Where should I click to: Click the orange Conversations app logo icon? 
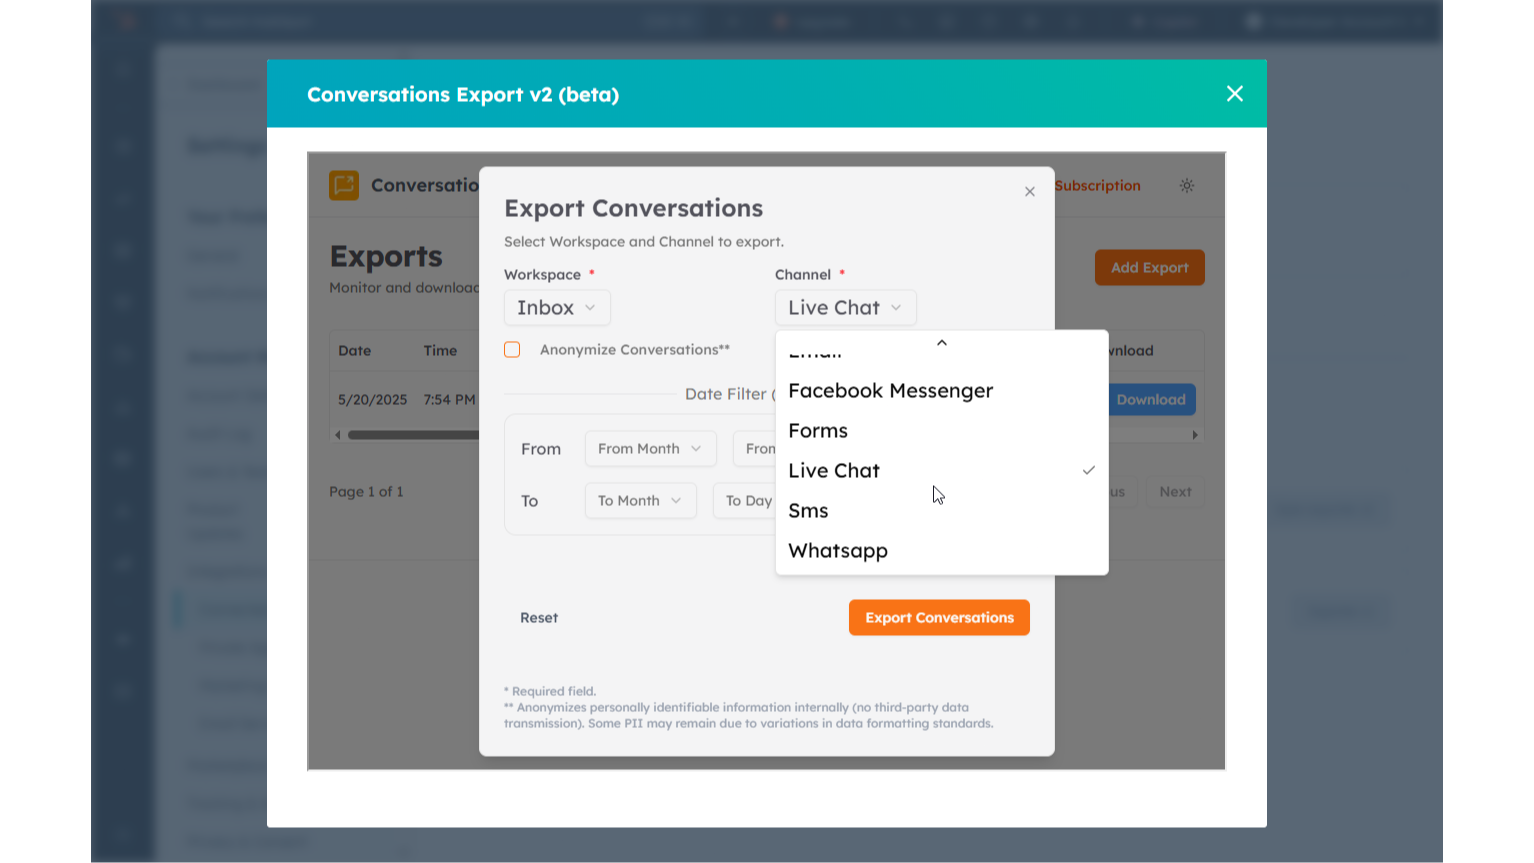point(344,185)
